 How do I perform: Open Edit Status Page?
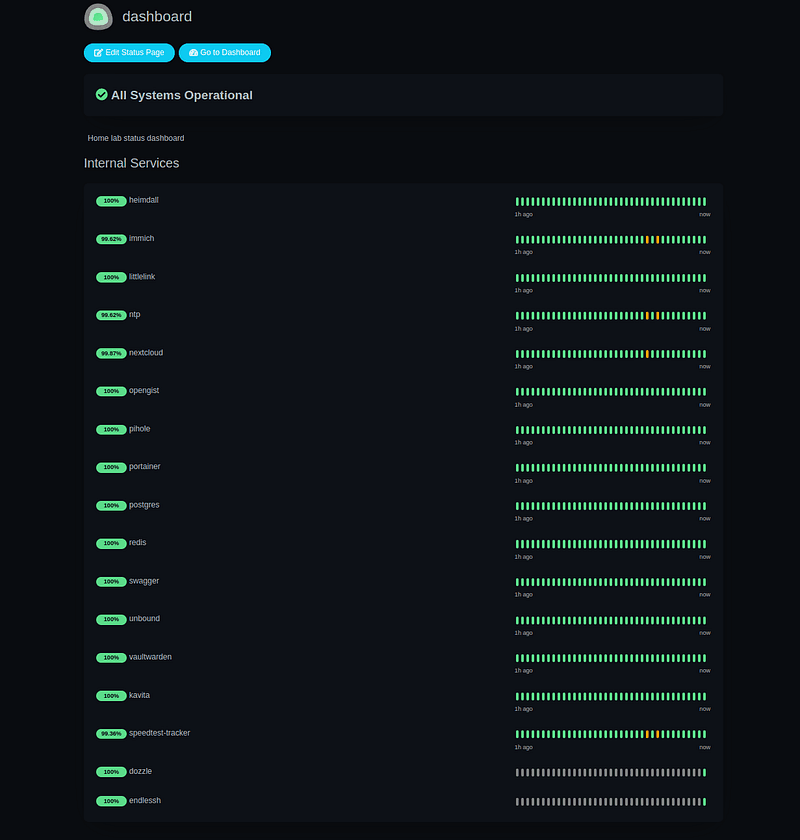point(129,53)
